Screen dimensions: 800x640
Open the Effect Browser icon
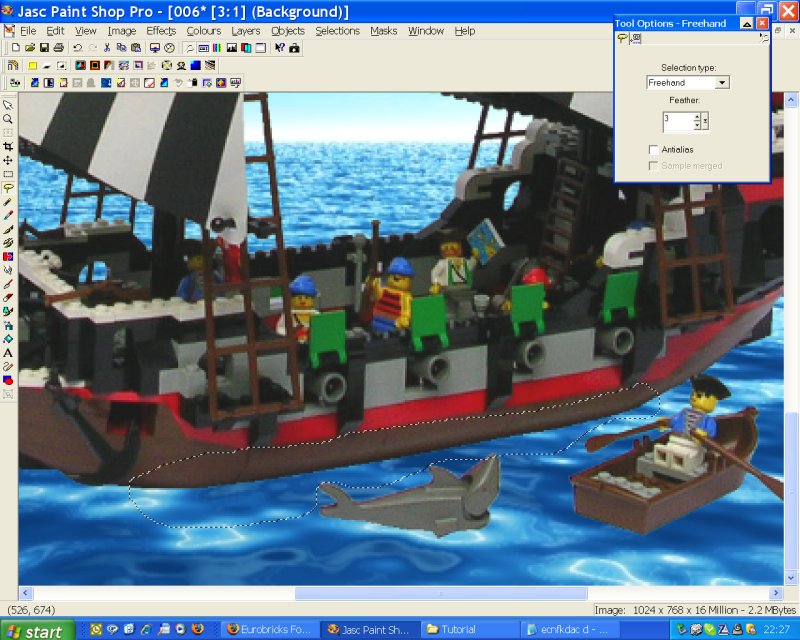(13, 65)
